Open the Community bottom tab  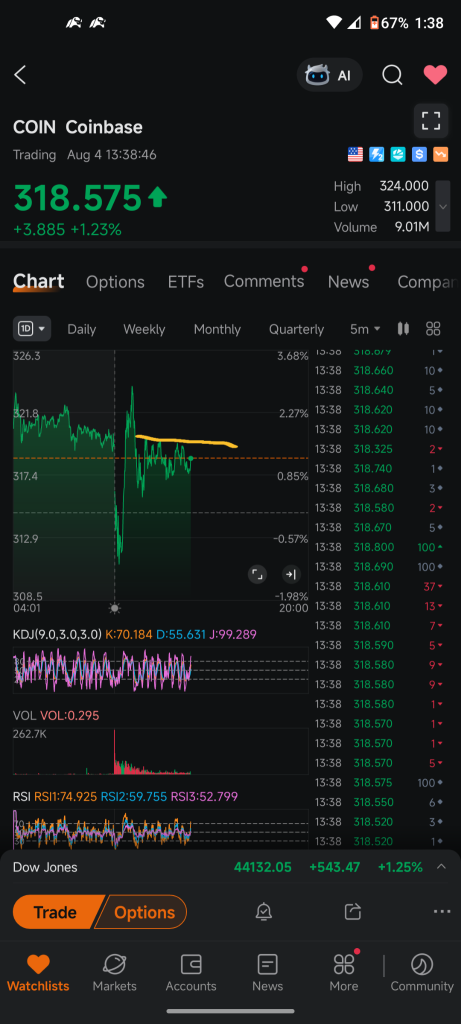click(x=422, y=973)
